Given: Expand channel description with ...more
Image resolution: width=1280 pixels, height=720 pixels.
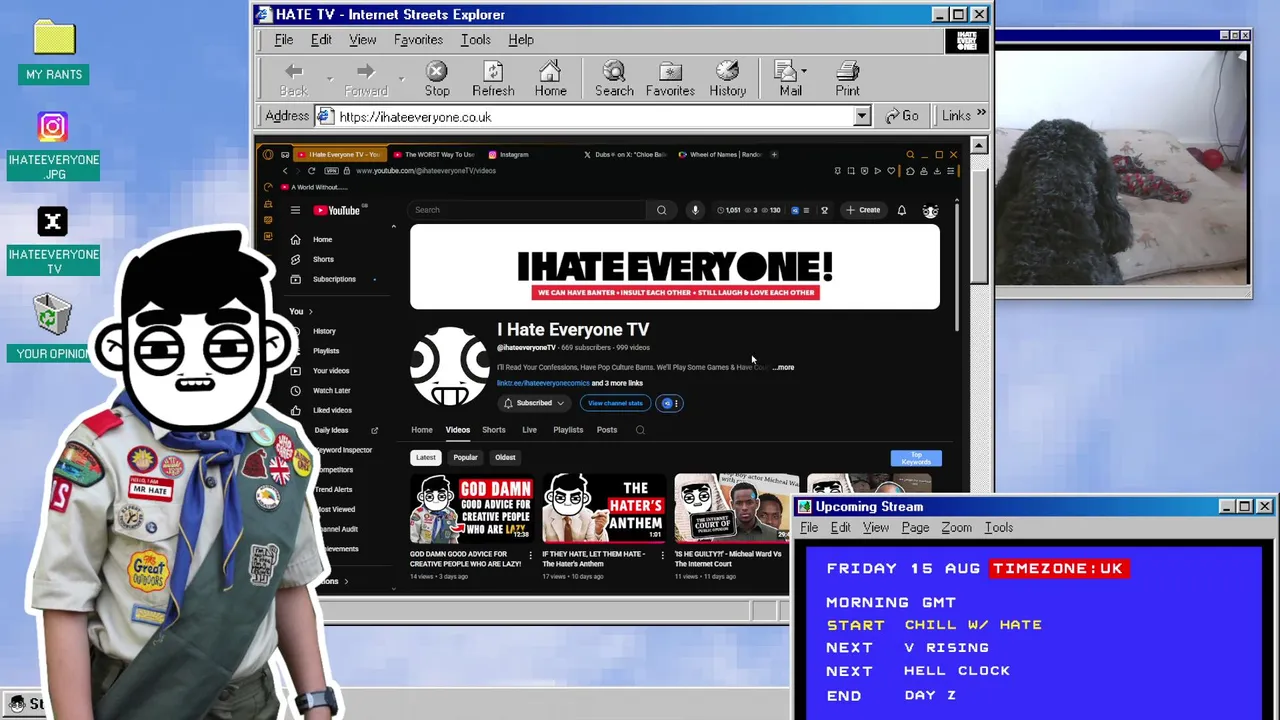Looking at the screenshot, I should 783,367.
